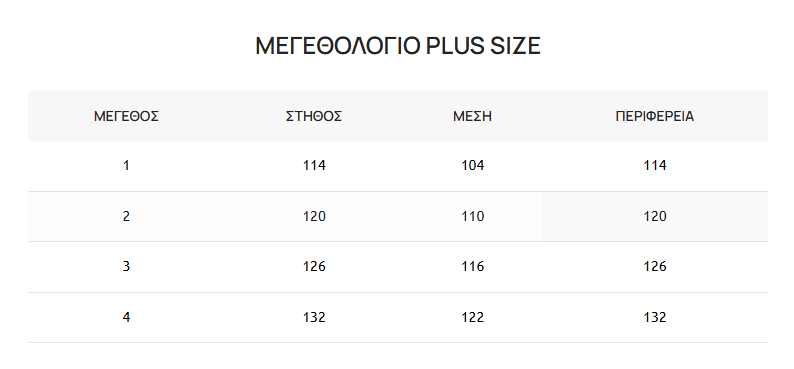Click size 4 in the ΜΕΓΕΘΟΣ column
This screenshot has height=369, width=794.
click(x=126, y=317)
